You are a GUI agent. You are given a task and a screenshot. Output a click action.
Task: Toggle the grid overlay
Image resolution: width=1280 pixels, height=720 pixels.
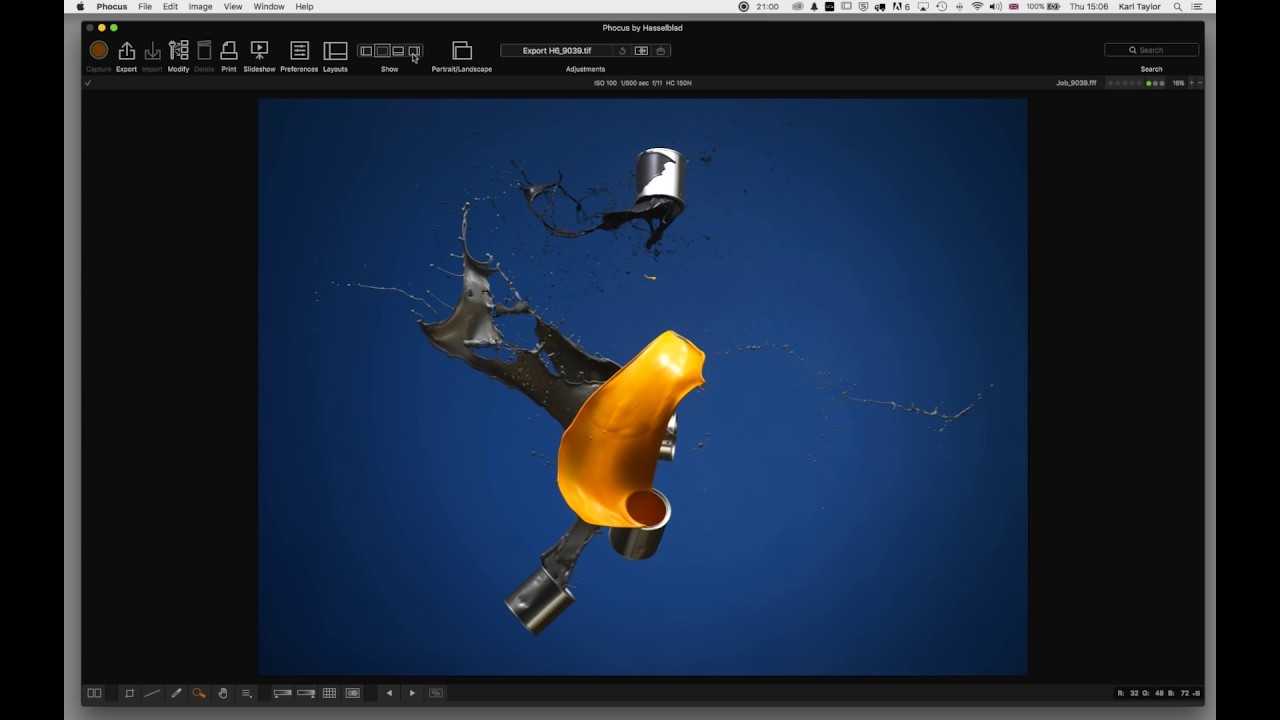329,693
